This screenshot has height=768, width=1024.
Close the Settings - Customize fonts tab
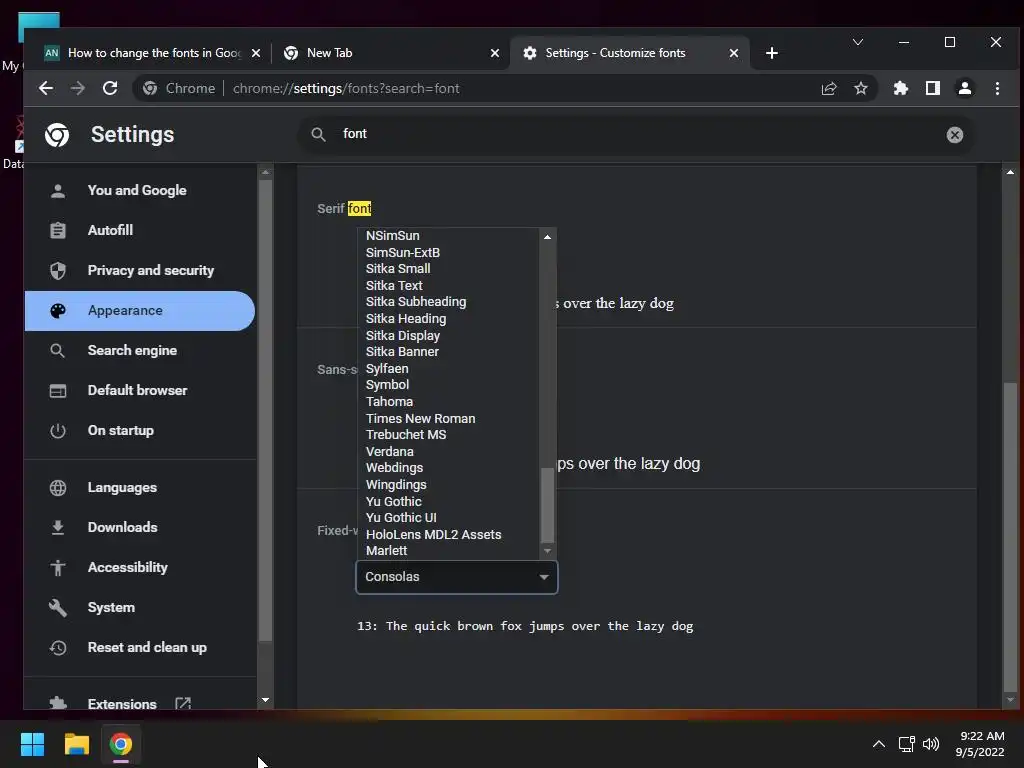(734, 53)
